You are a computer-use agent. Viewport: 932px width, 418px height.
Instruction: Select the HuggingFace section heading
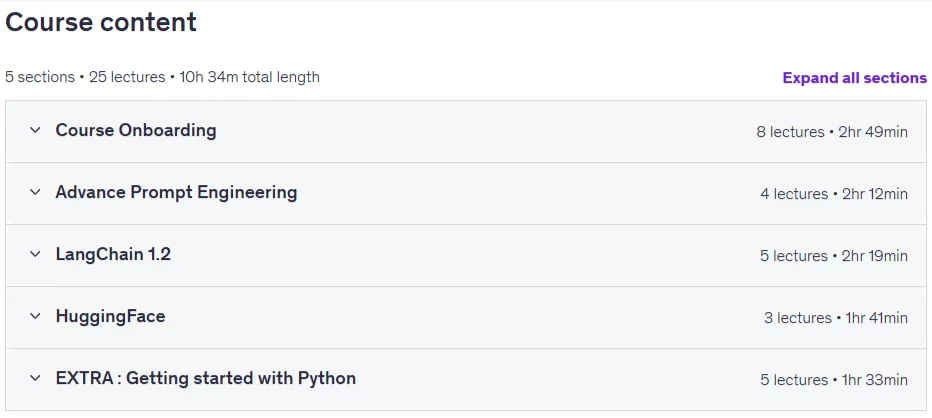111,316
